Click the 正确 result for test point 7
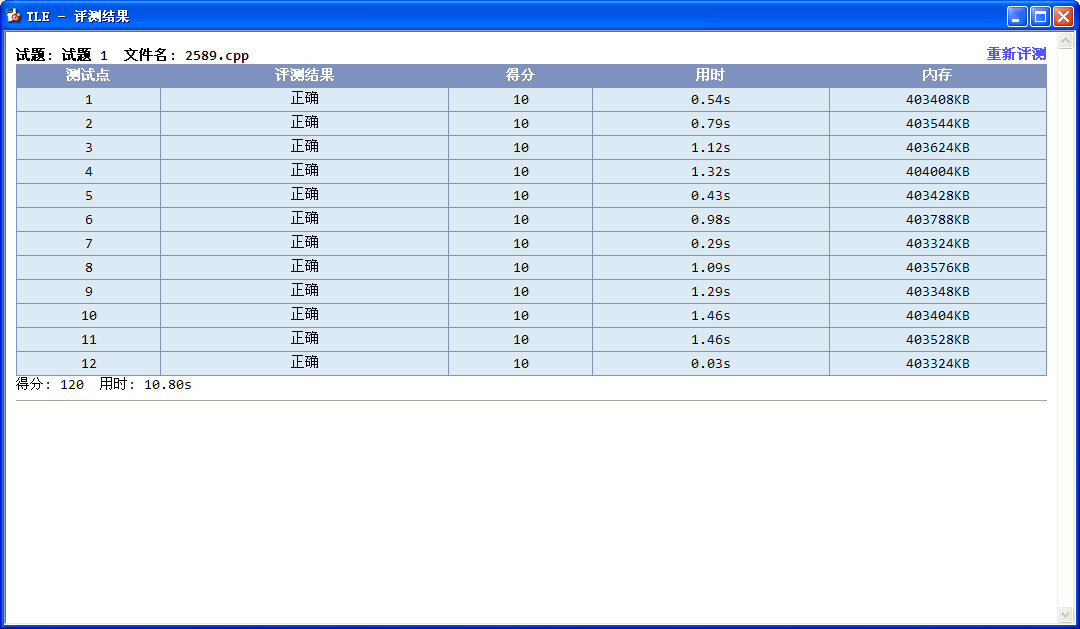 click(304, 243)
